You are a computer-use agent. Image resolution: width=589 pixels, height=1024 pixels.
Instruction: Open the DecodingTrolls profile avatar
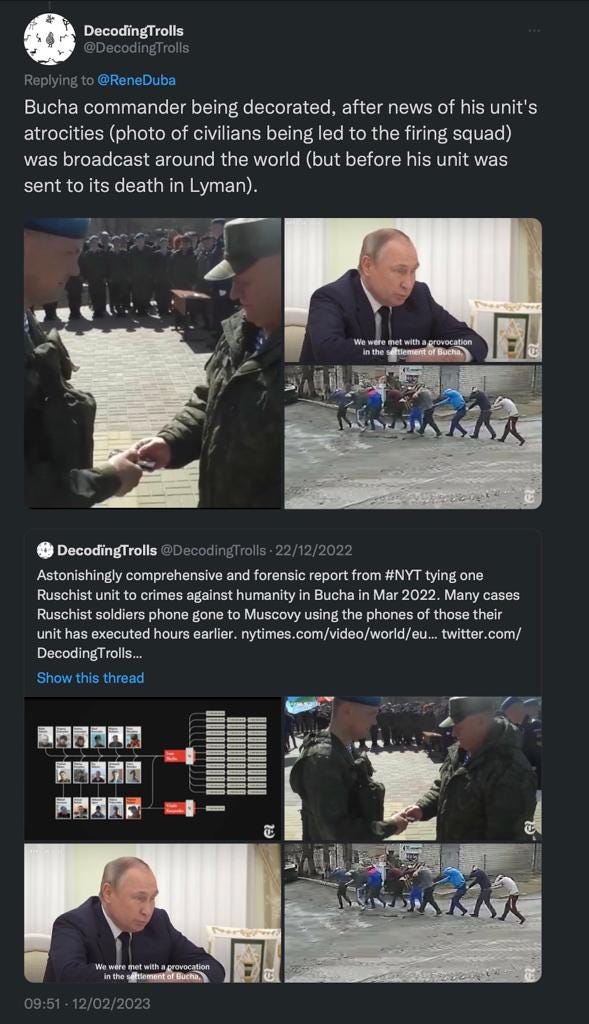pyautogui.click(x=50, y=39)
